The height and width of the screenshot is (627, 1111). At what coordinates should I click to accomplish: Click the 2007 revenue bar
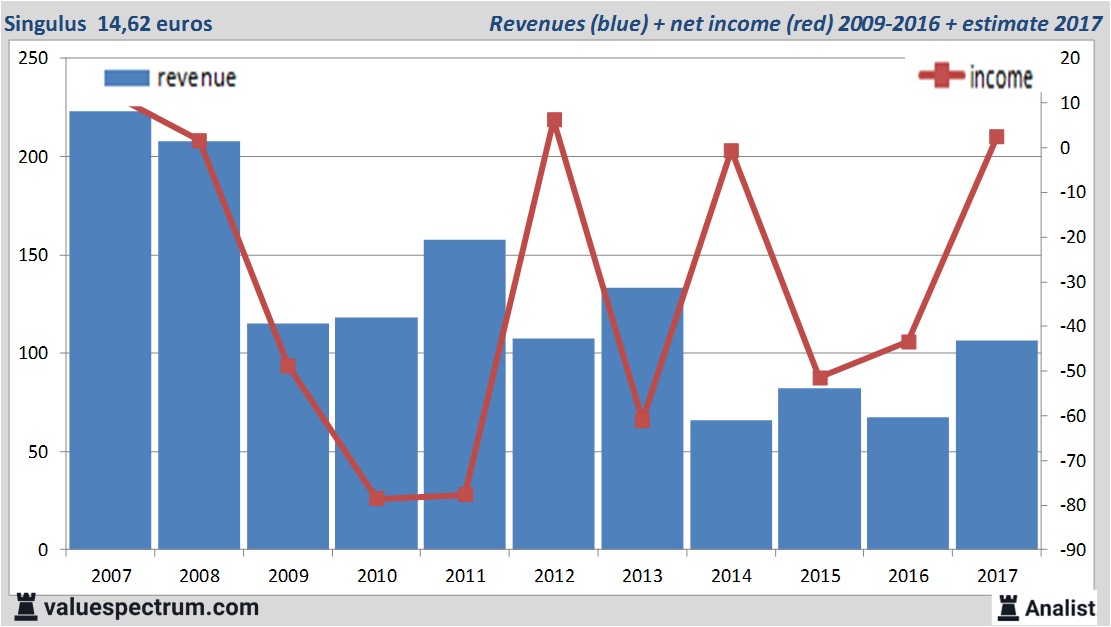pos(110,330)
